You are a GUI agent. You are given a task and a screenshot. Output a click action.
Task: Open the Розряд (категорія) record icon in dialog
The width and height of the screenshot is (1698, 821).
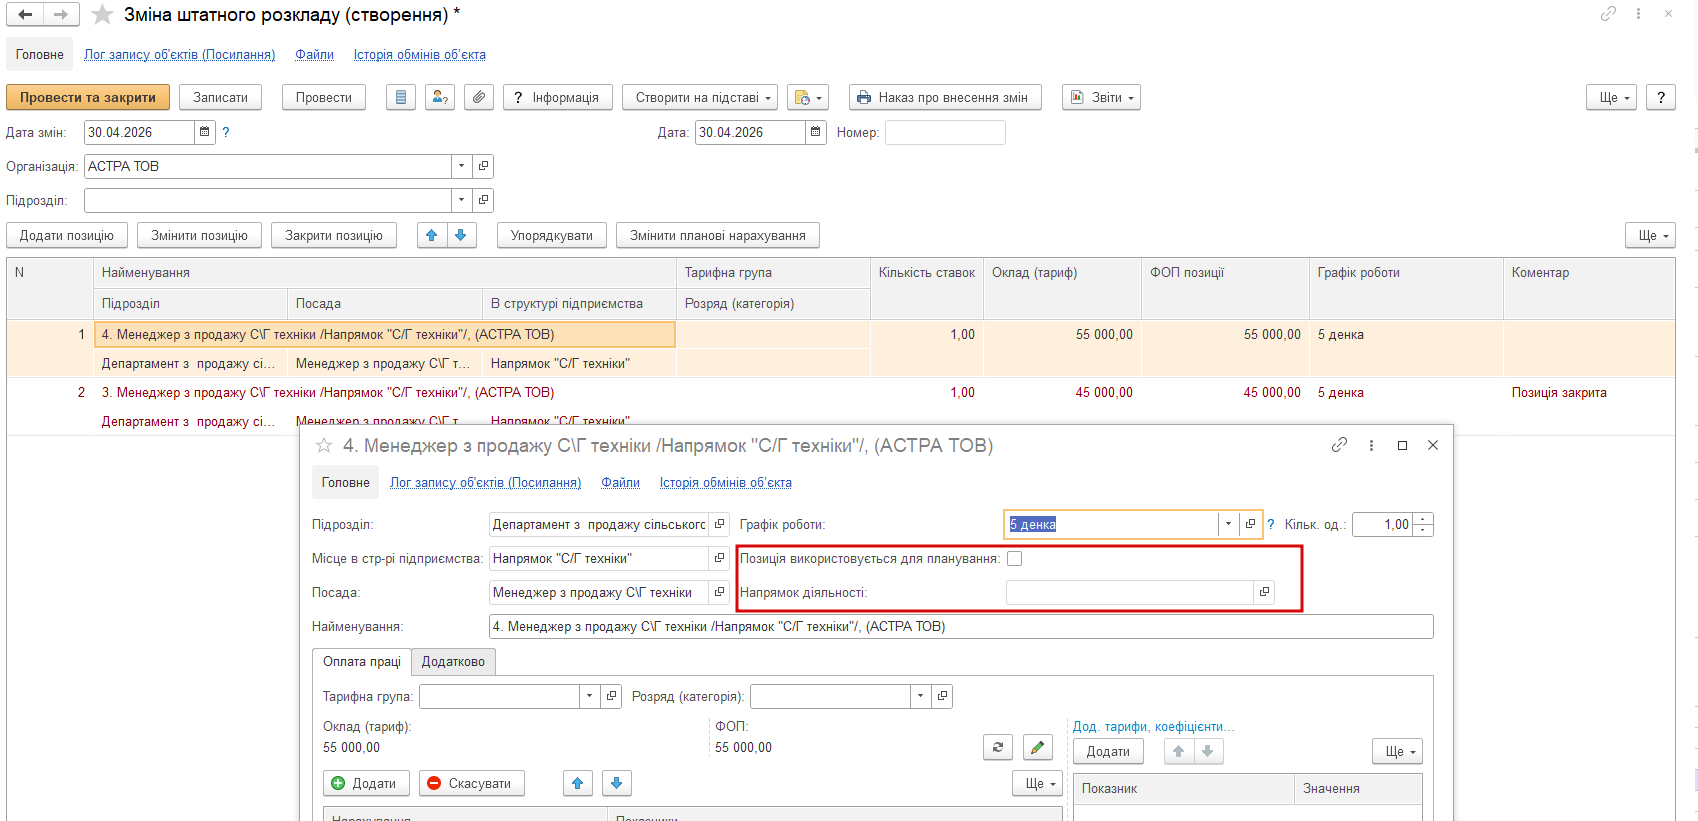(942, 696)
